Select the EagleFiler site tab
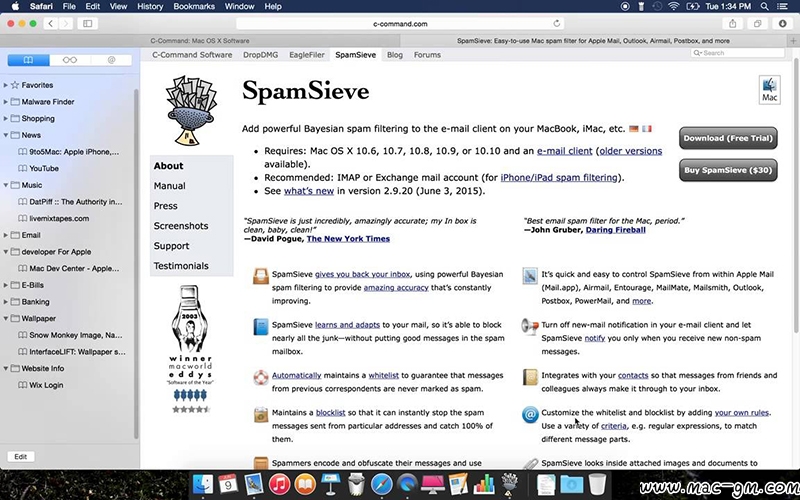This screenshot has width=800, height=500. 307,55
